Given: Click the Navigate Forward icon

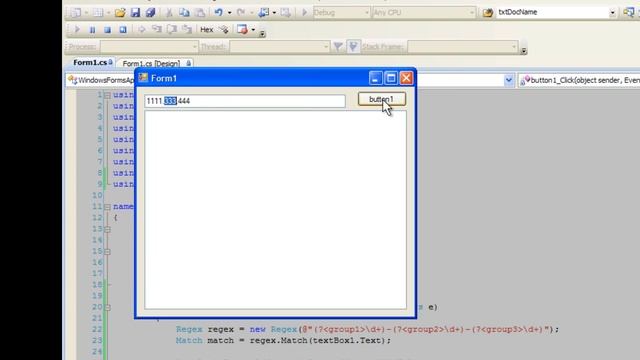Looking at the screenshot, I should pyautogui.click(x=286, y=13).
